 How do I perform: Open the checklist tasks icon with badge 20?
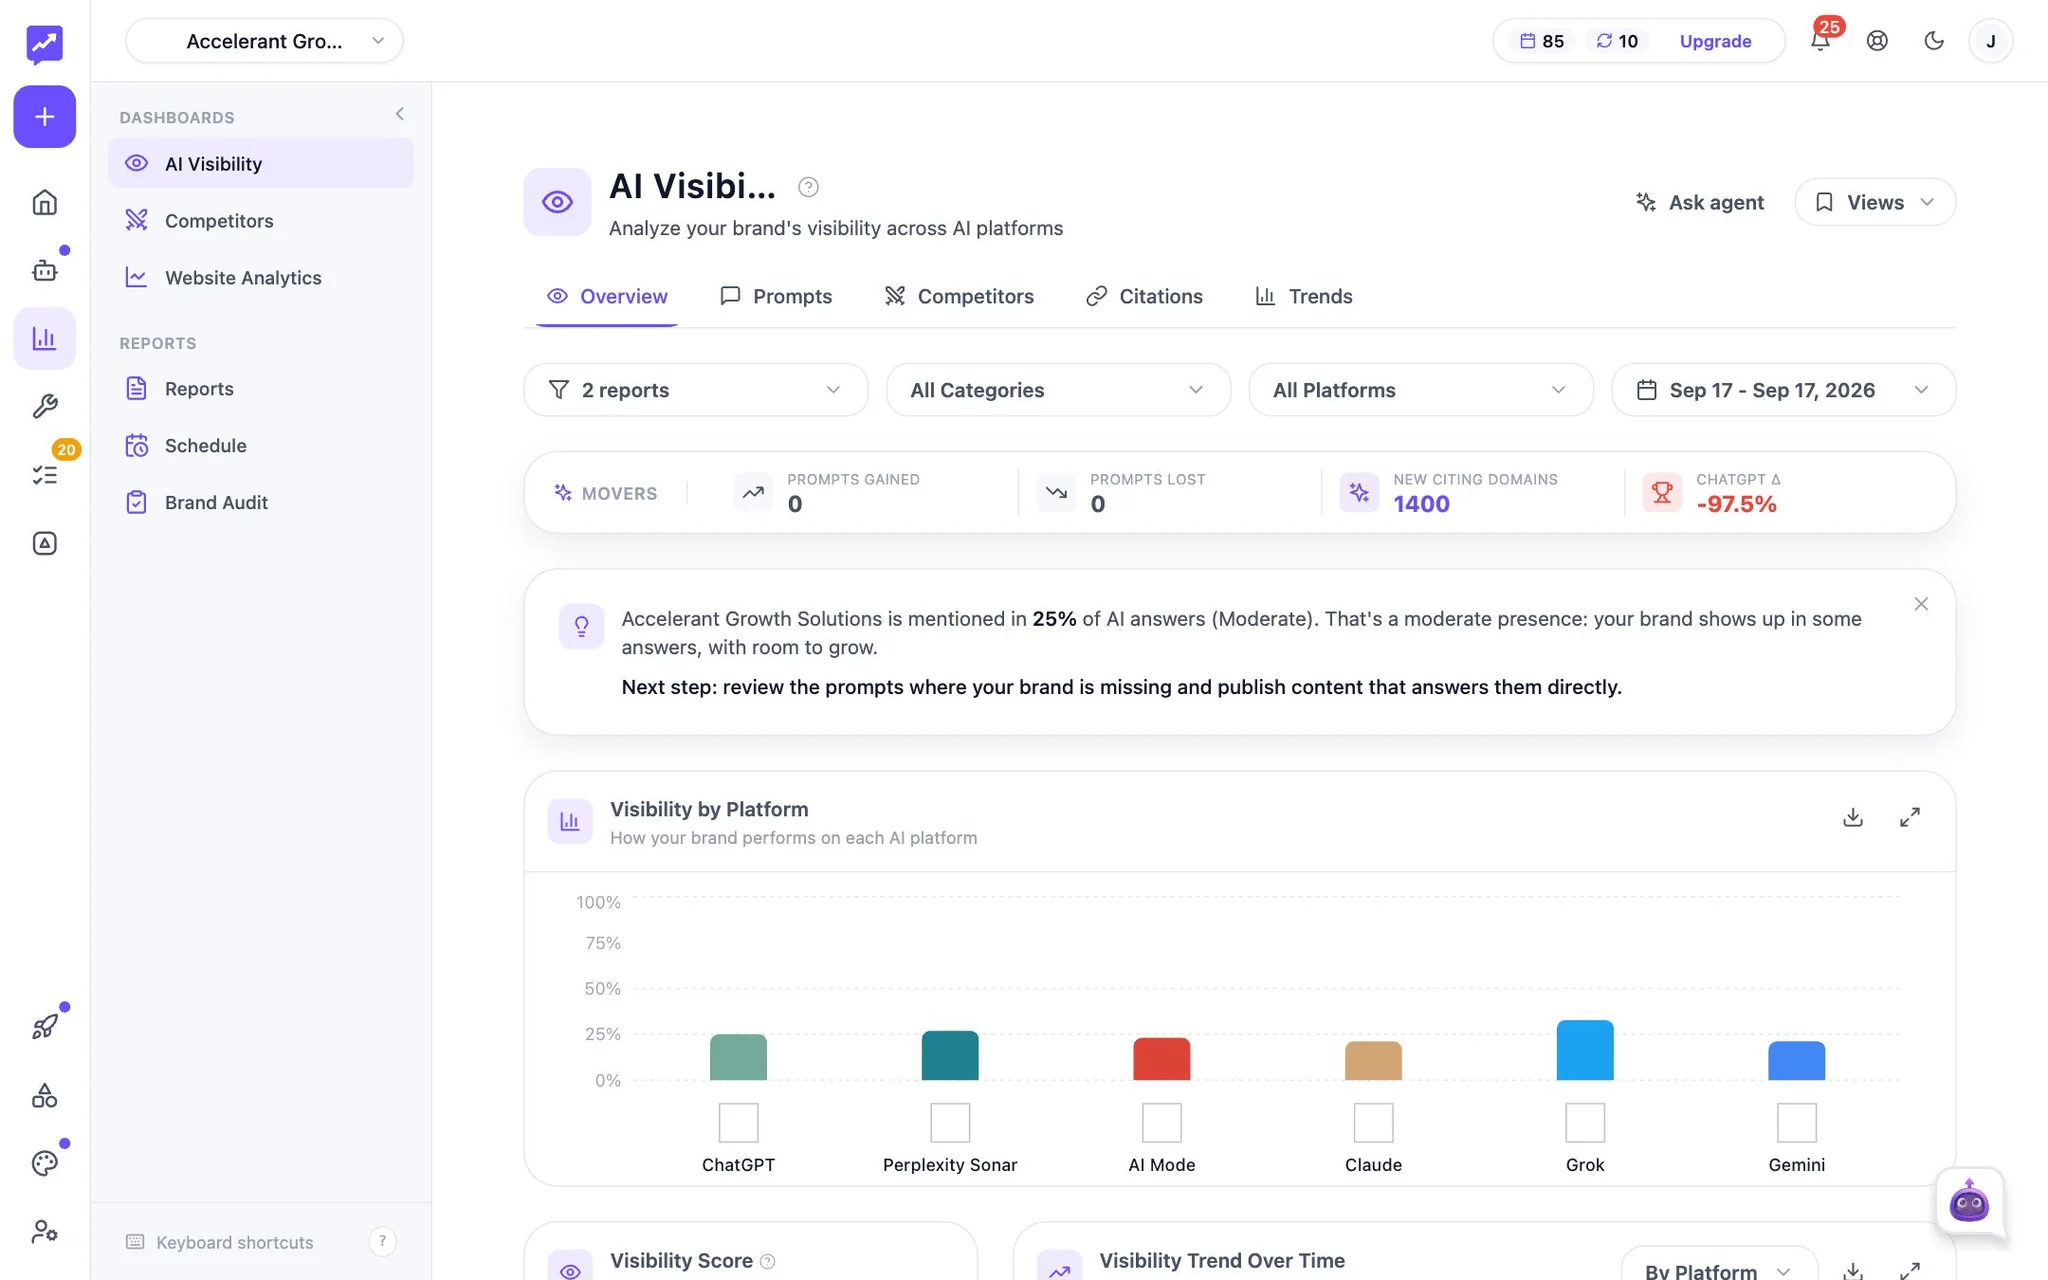click(x=44, y=475)
